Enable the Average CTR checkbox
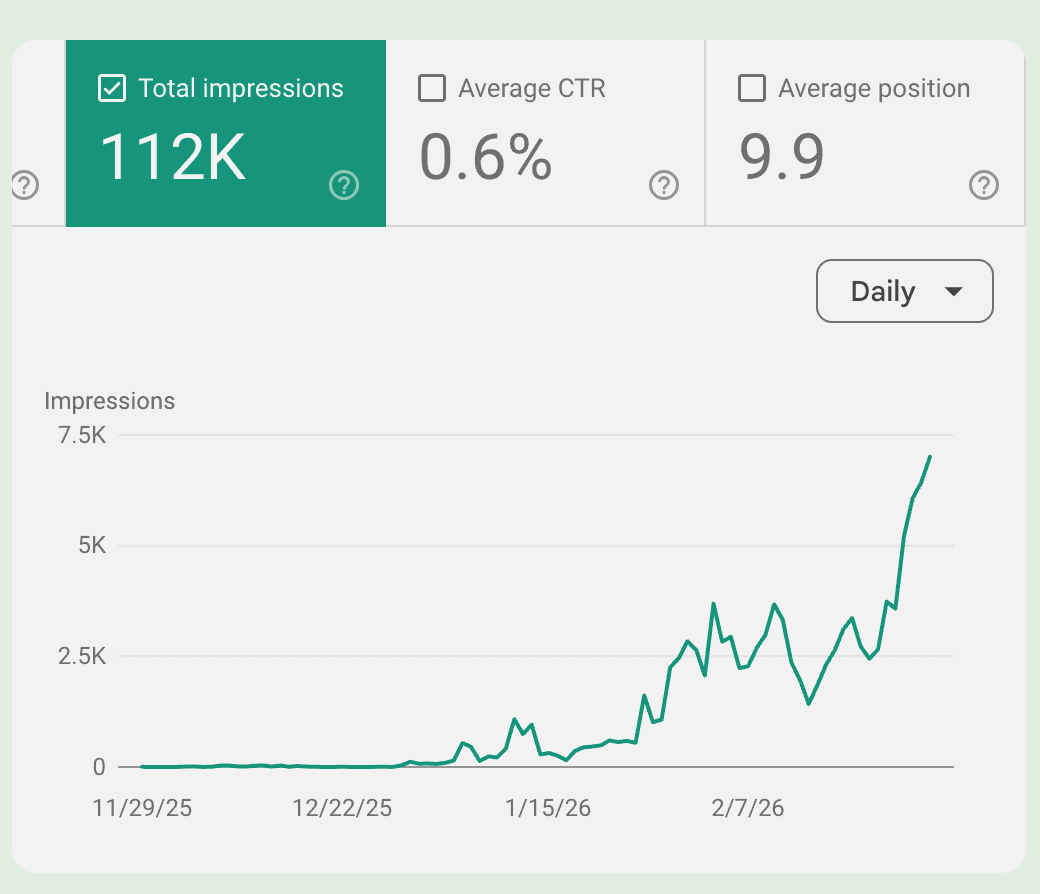 click(431, 88)
